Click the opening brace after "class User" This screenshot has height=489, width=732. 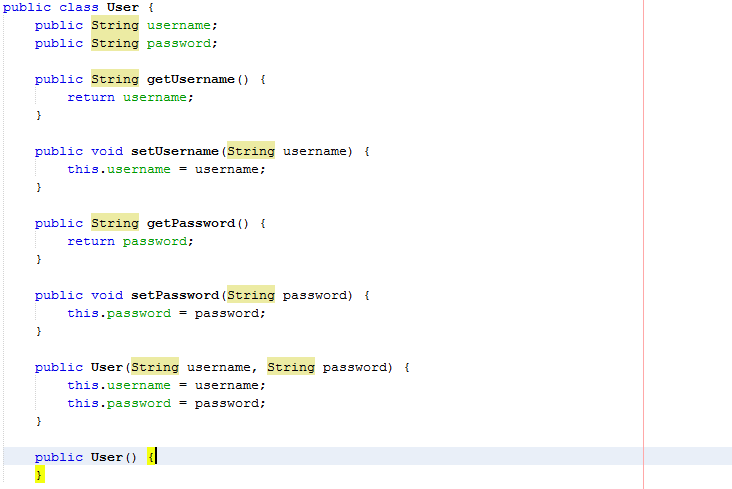point(151,7)
